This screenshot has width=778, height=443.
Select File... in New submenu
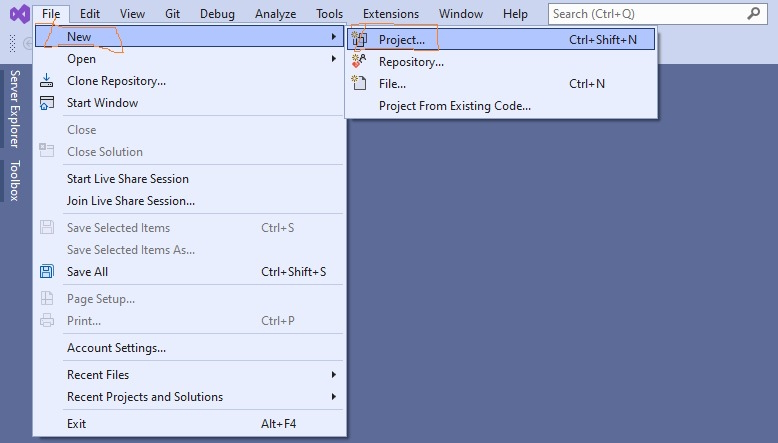point(501,83)
